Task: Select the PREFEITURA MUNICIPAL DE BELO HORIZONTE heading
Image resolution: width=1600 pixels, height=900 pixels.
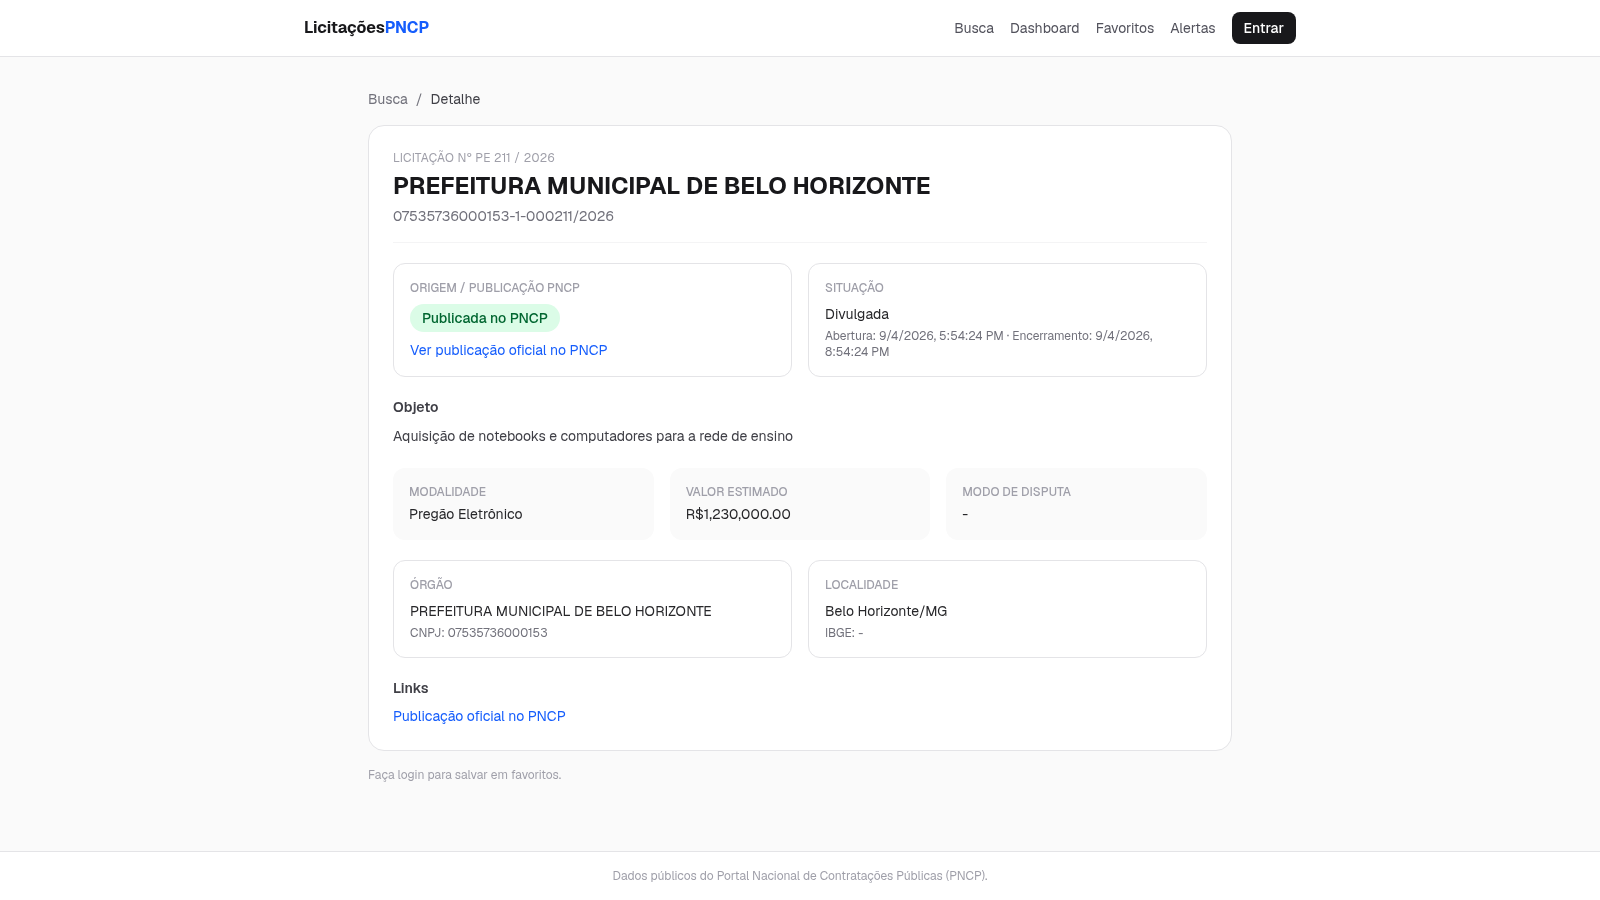Action: [x=662, y=186]
